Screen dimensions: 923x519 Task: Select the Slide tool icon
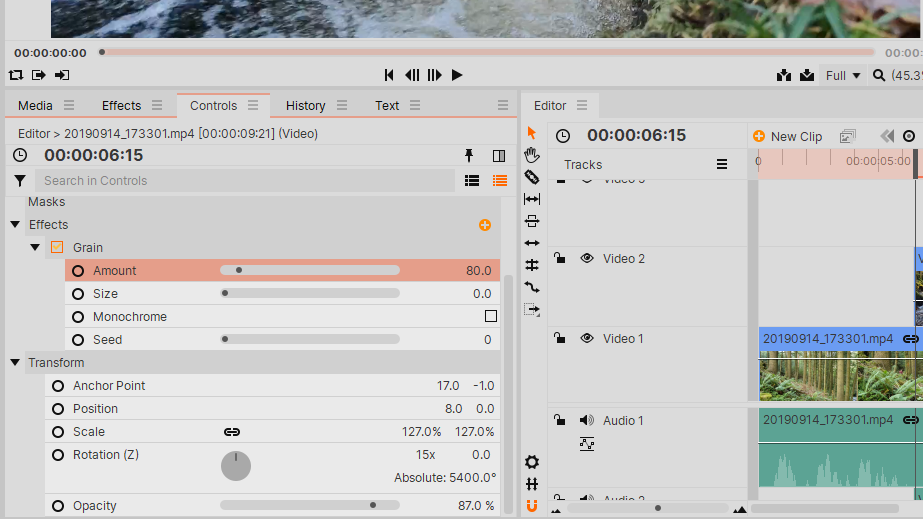tap(532, 221)
